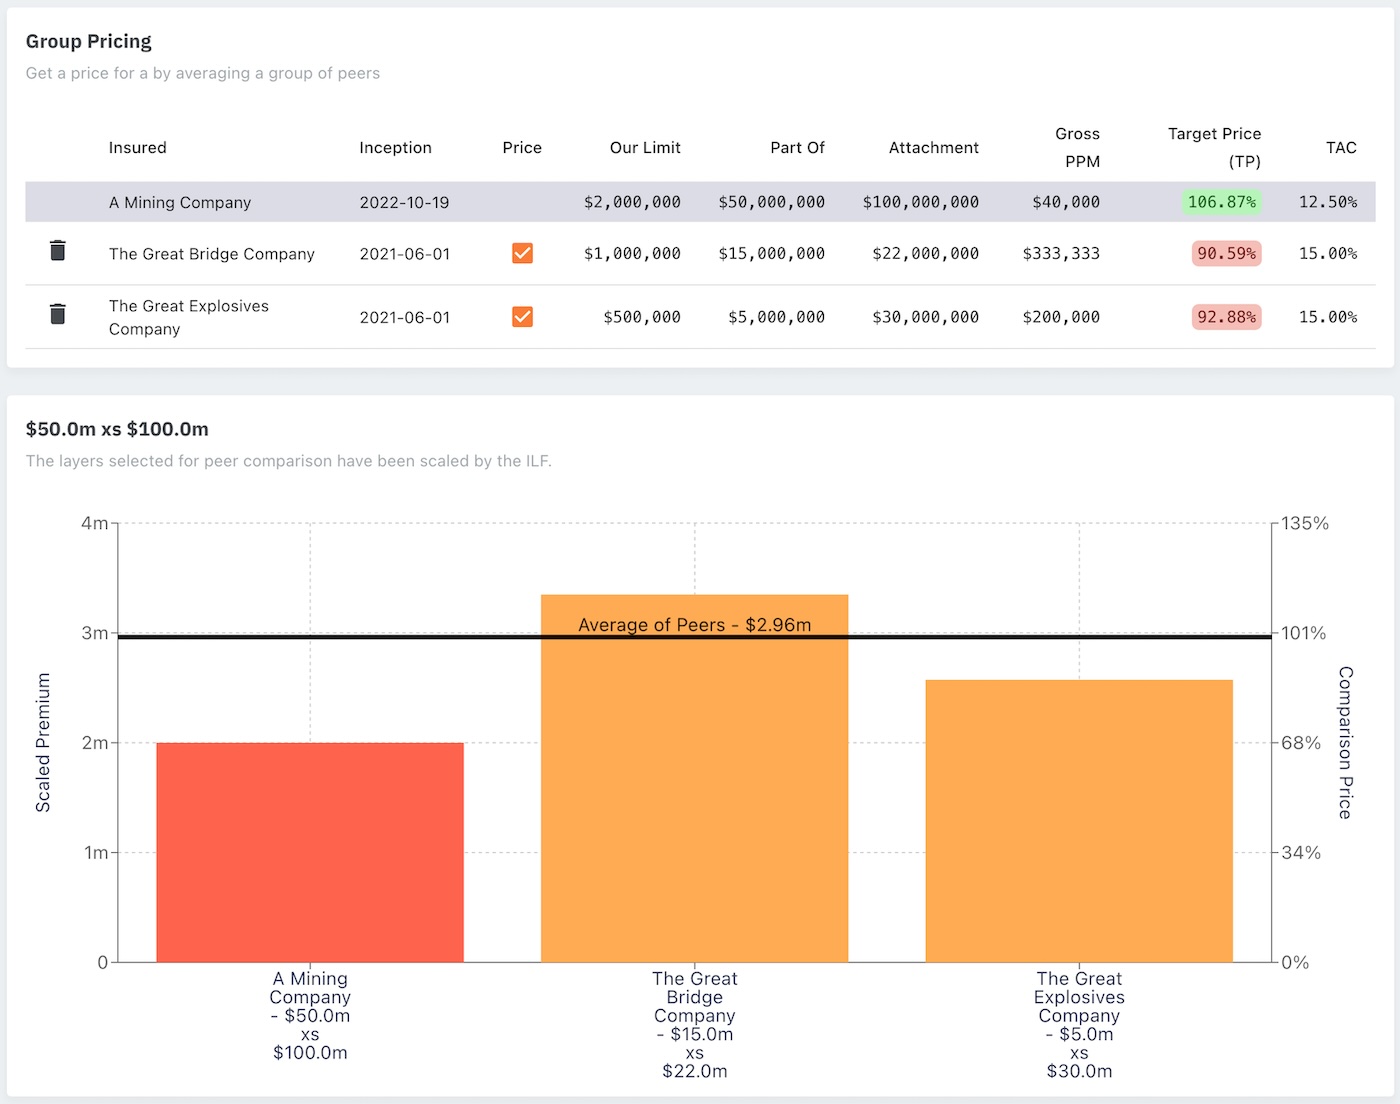
Task: Click the Comparison Price axis label
Action: pos(1346,742)
